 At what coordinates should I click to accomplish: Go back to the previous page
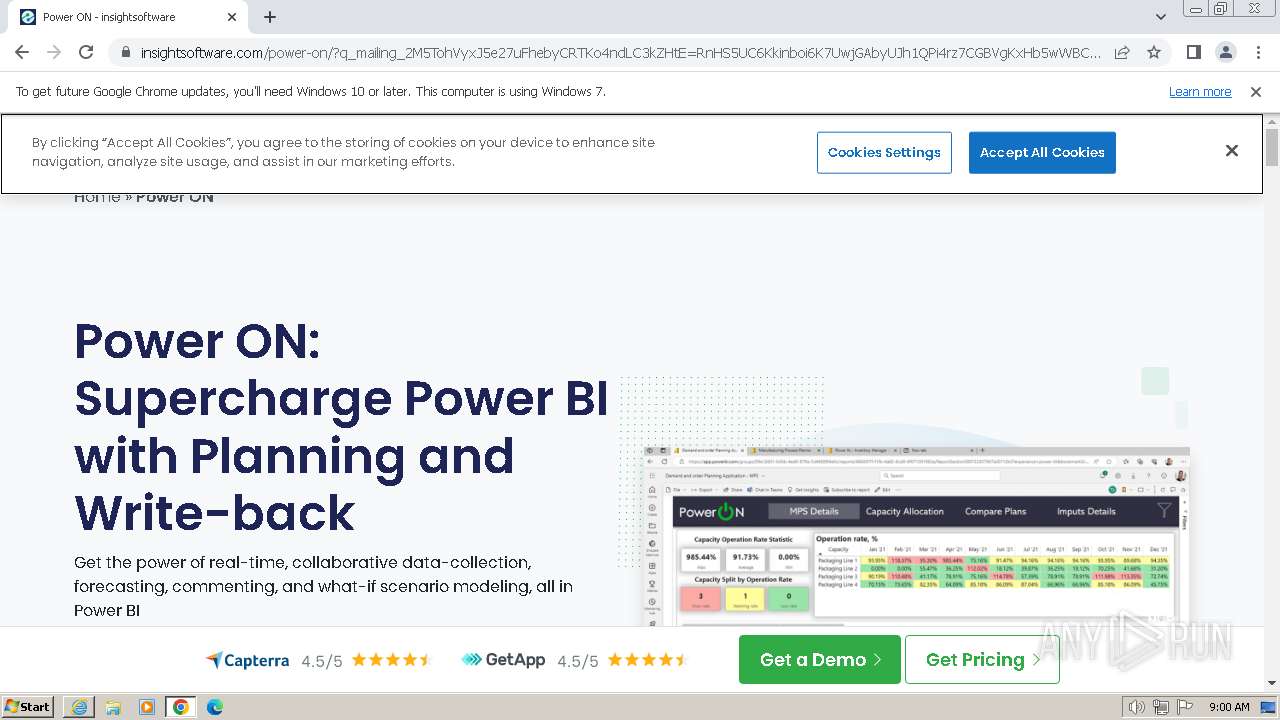[x=22, y=52]
